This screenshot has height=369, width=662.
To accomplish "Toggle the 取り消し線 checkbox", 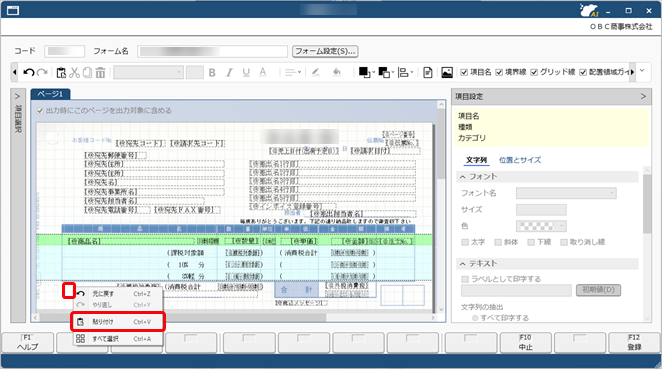I will click(564, 242).
